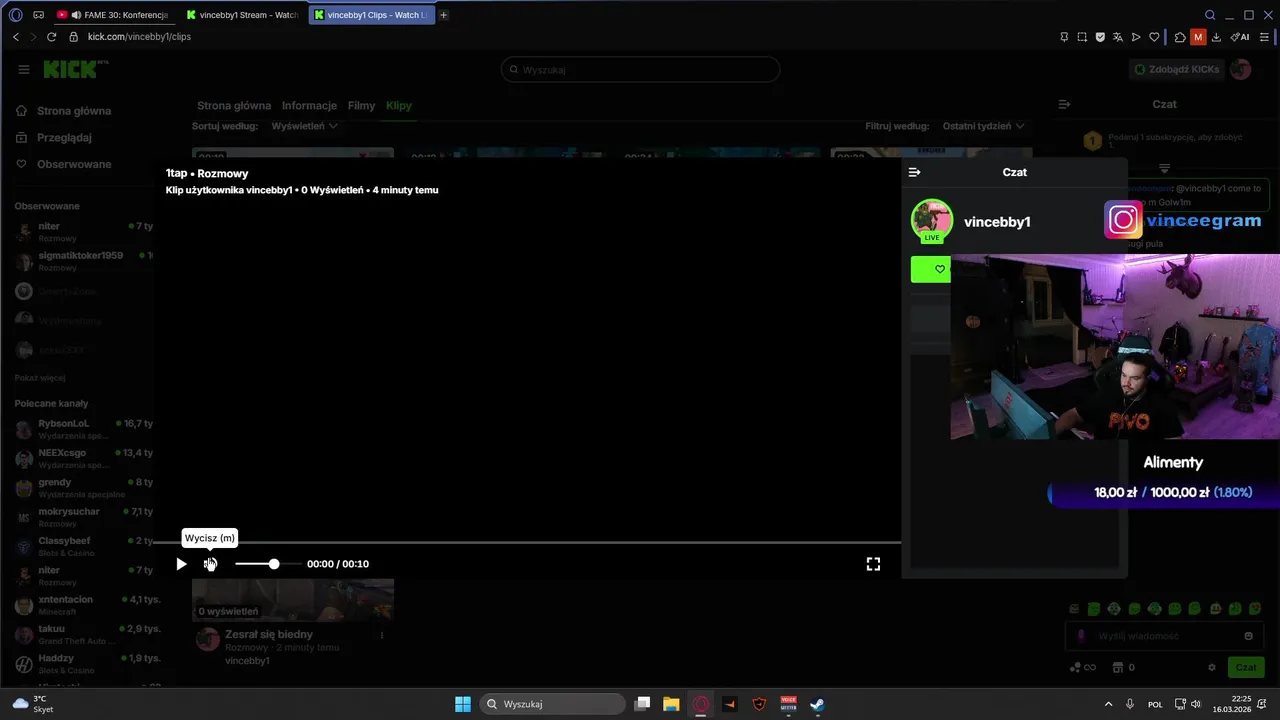This screenshot has height=720, width=1280.
Task: Open options menu for Zesrał się biedny clip
Action: 381,635
